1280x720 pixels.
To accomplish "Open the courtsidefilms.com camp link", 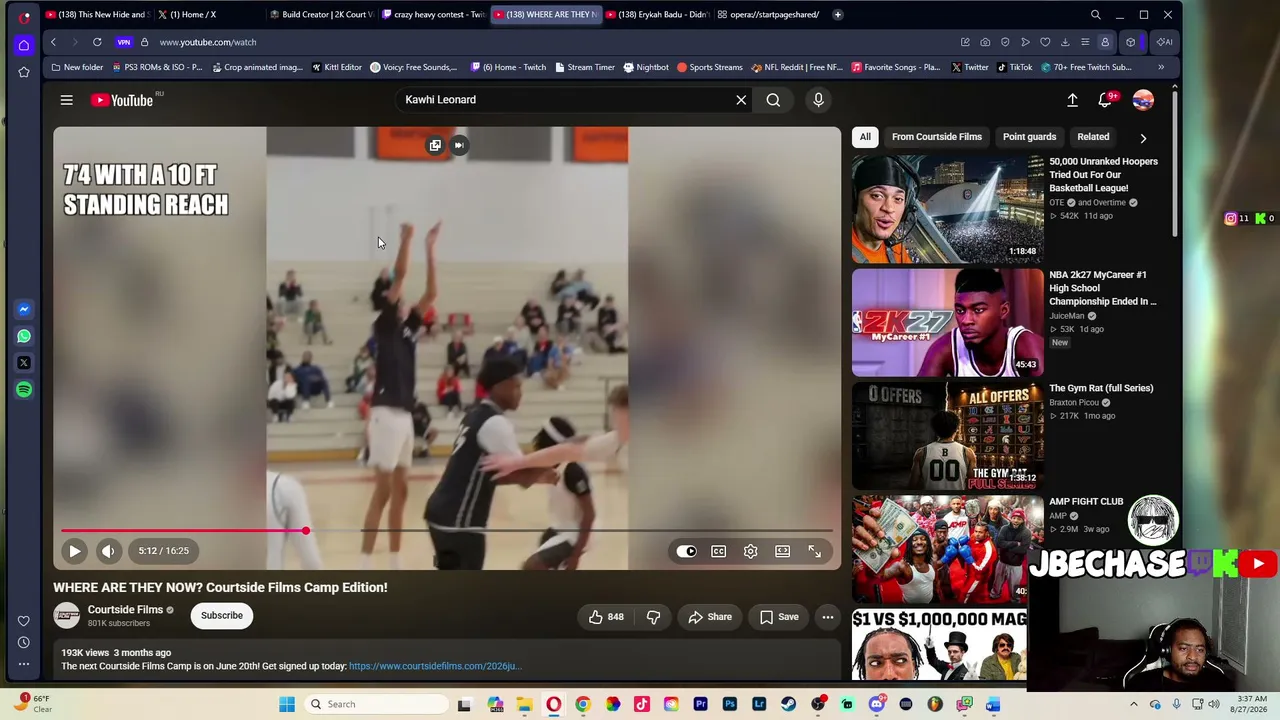I will pyautogui.click(x=435, y=666).
